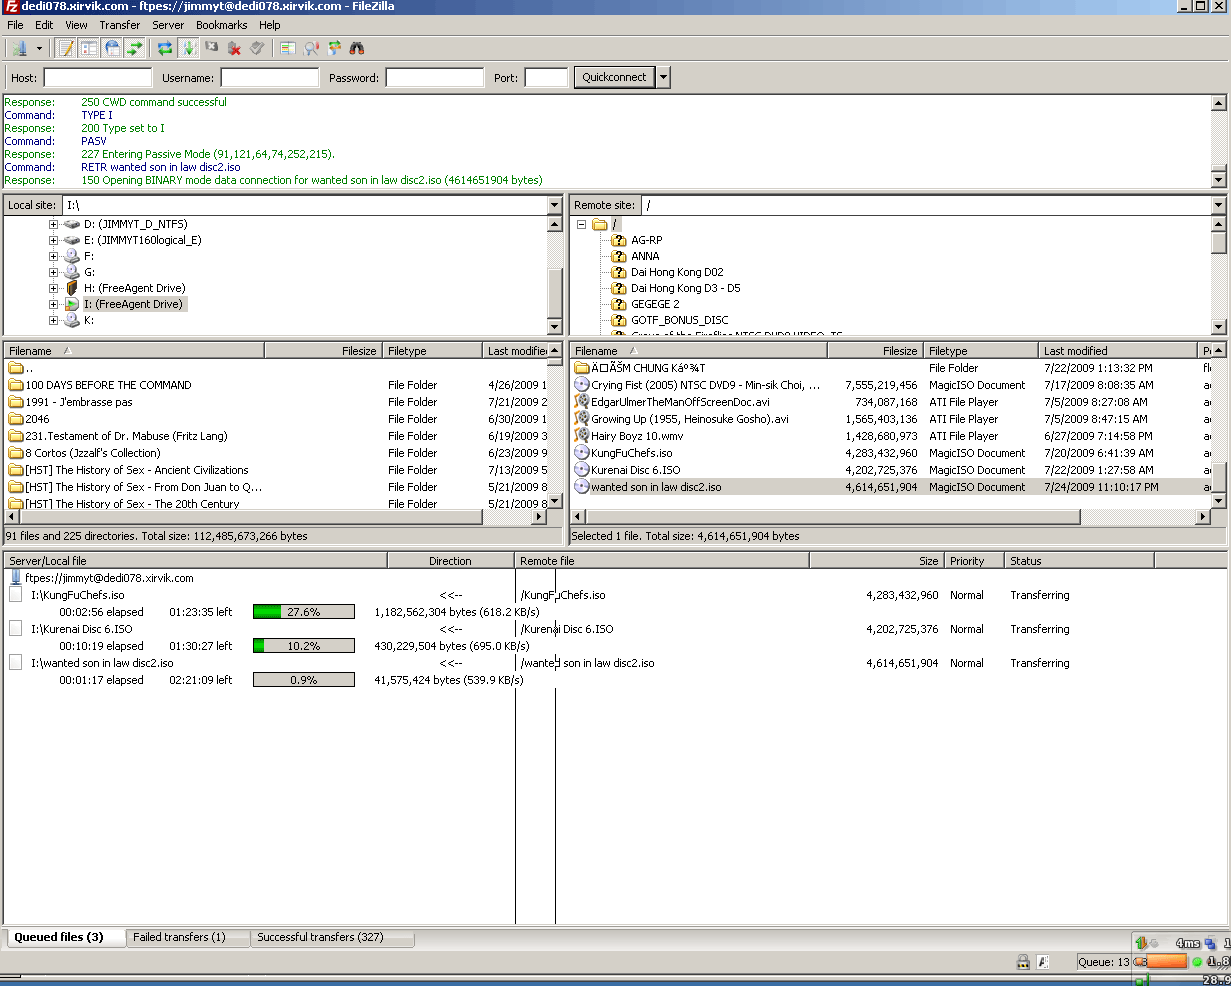
Task: Select the AG-RP unknown folder icon
Action: 619,240
